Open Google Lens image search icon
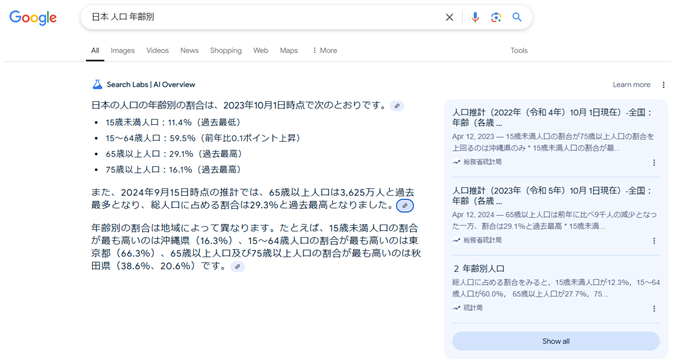Image resolution: width=673 pixels, height=362 pixels. tap(496, 17)
